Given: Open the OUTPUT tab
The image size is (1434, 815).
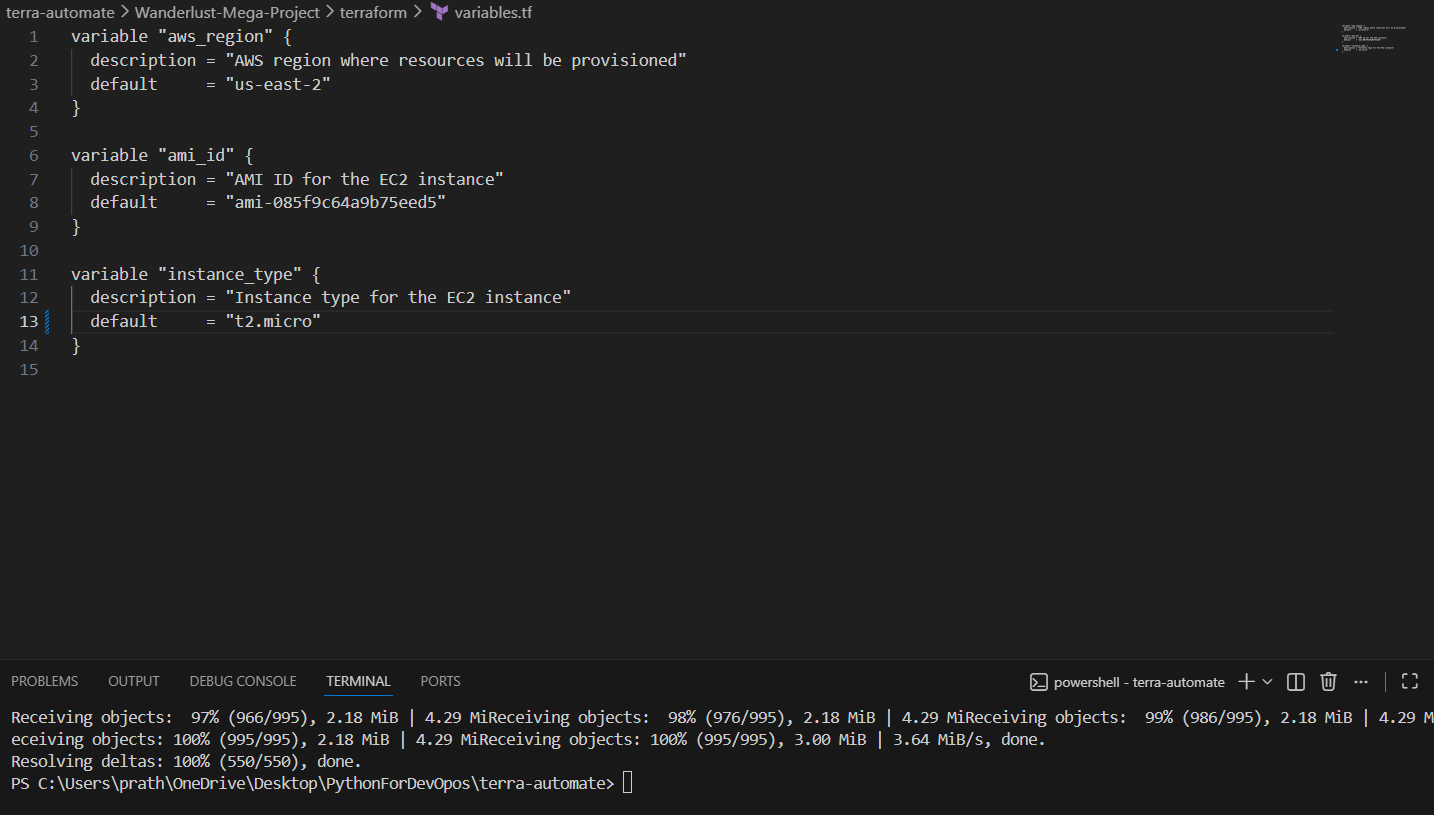Looking at the screenshot, I should [x=134, y=681].
